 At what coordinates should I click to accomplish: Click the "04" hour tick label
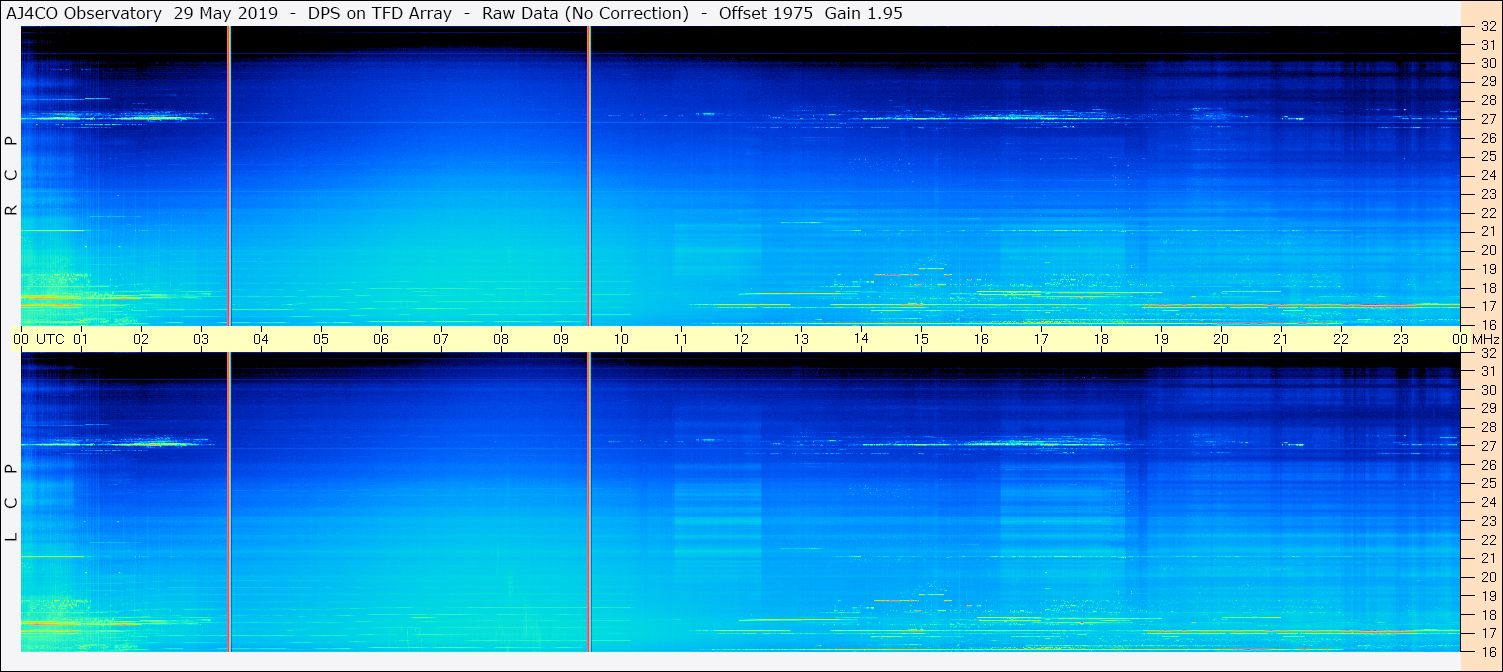261,339
